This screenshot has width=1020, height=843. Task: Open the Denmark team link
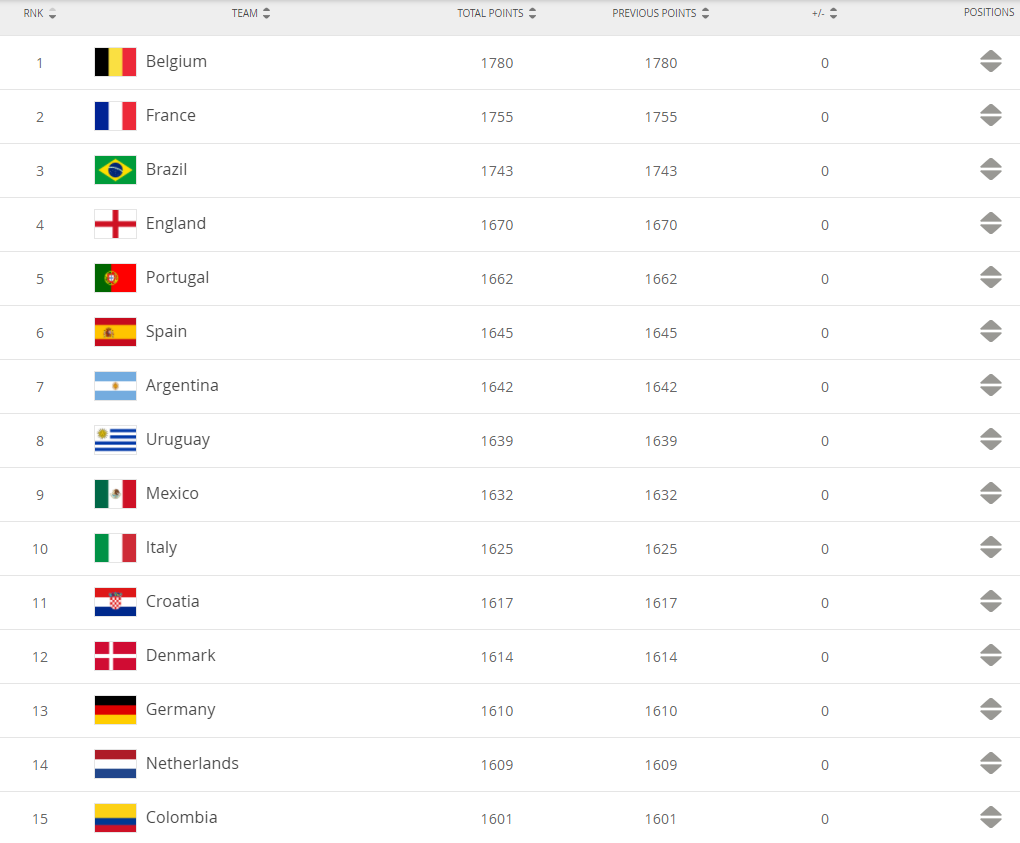[180, 656]
